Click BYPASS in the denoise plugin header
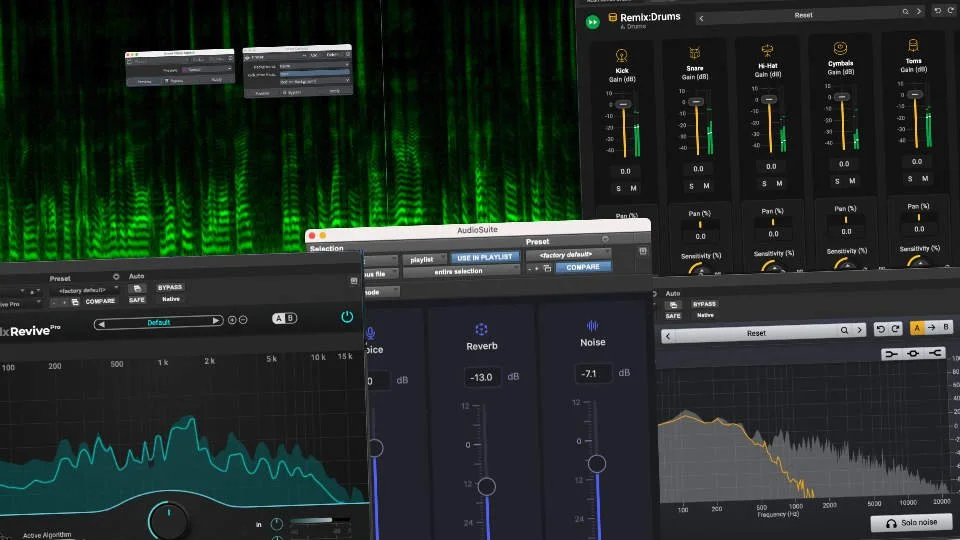960x540 pixels. click(704, 304)
